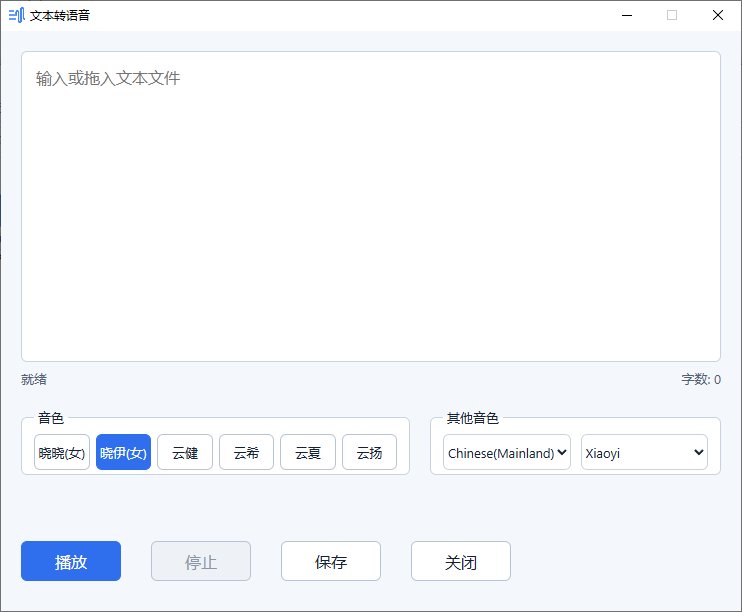Click the maximize window icon
Screen dimensions: 742x612
tap(672, 15)
